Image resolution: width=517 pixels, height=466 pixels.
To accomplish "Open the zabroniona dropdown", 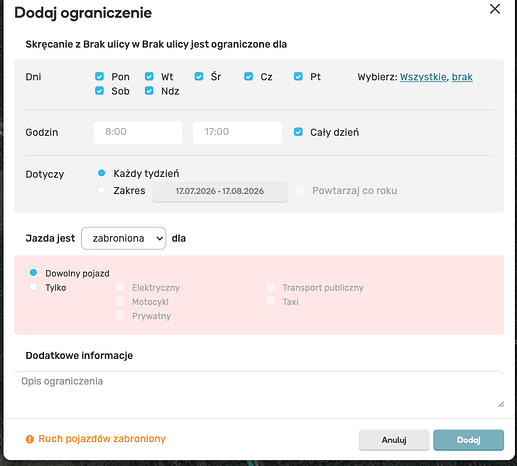I will point(123,238).
